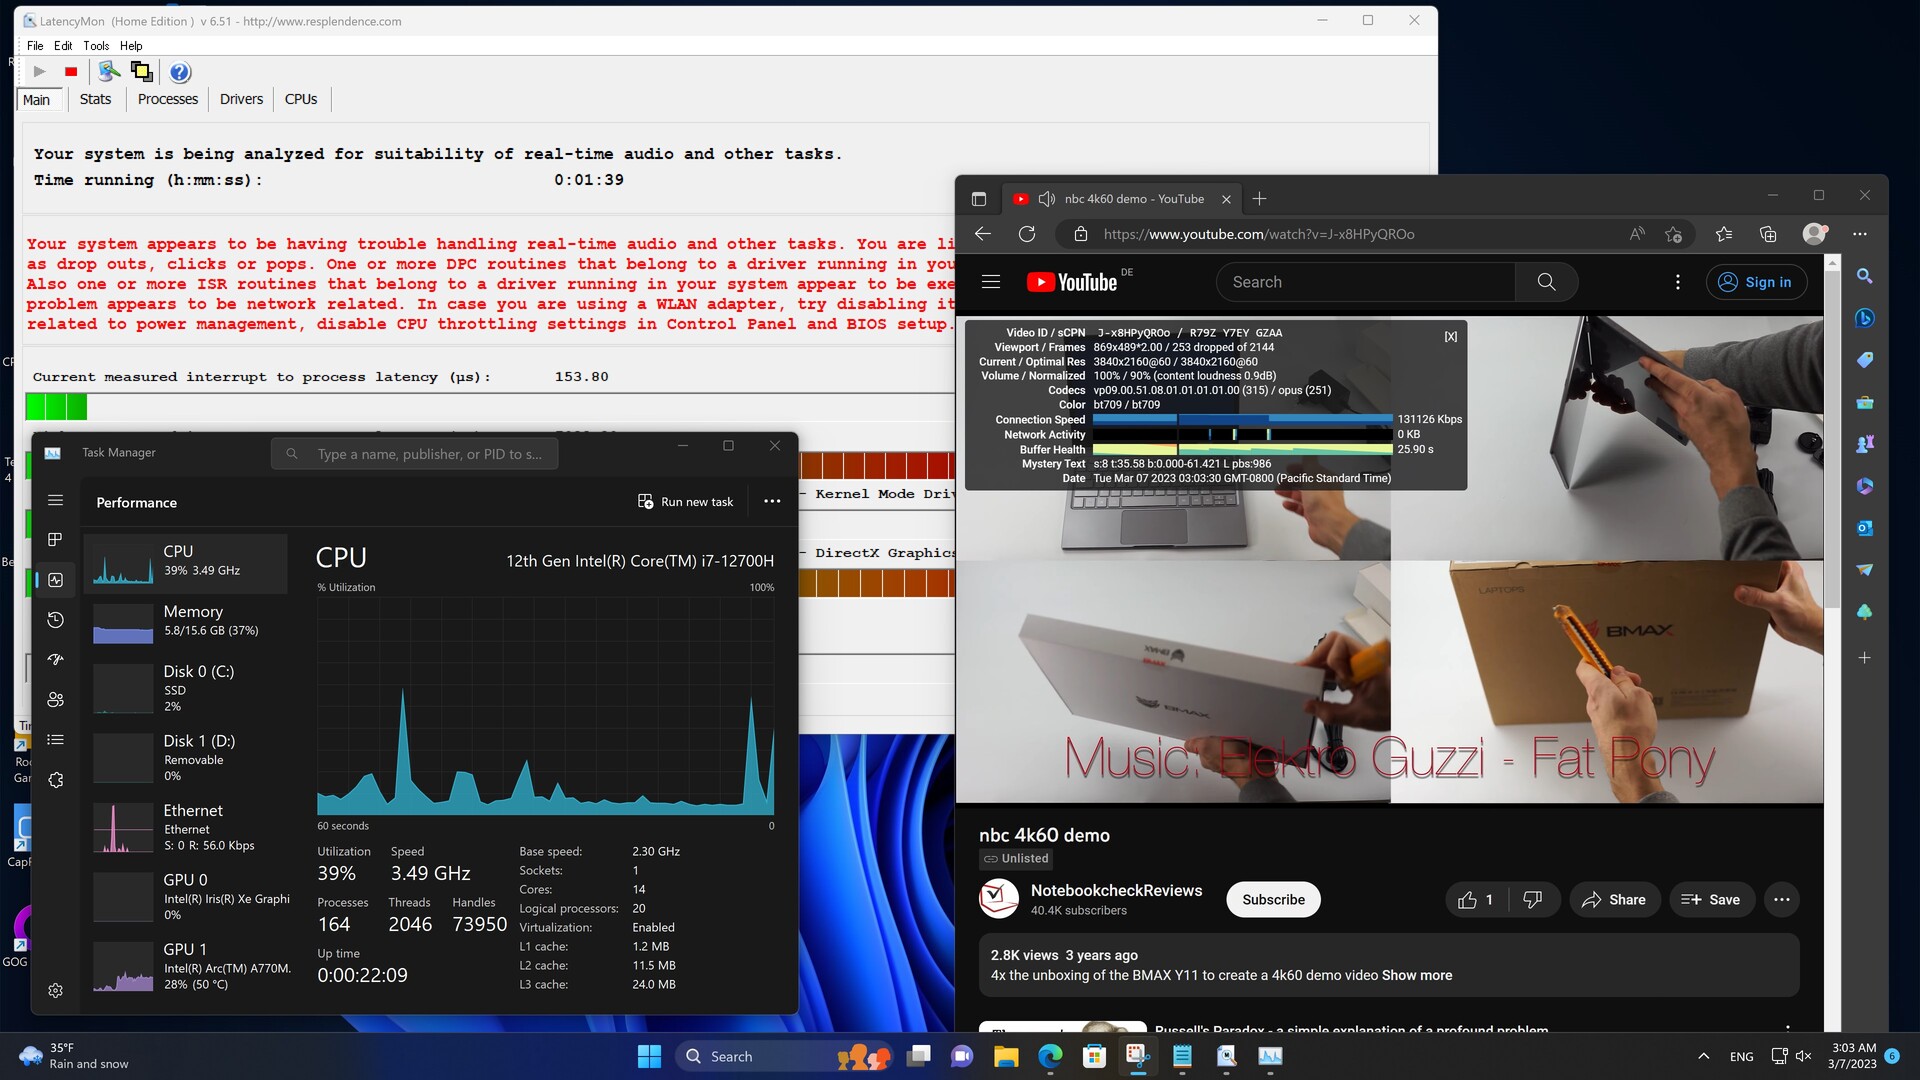Open a new tab in Edge
This screenshot has height=1080, width=1920.
click(1260, 199)
